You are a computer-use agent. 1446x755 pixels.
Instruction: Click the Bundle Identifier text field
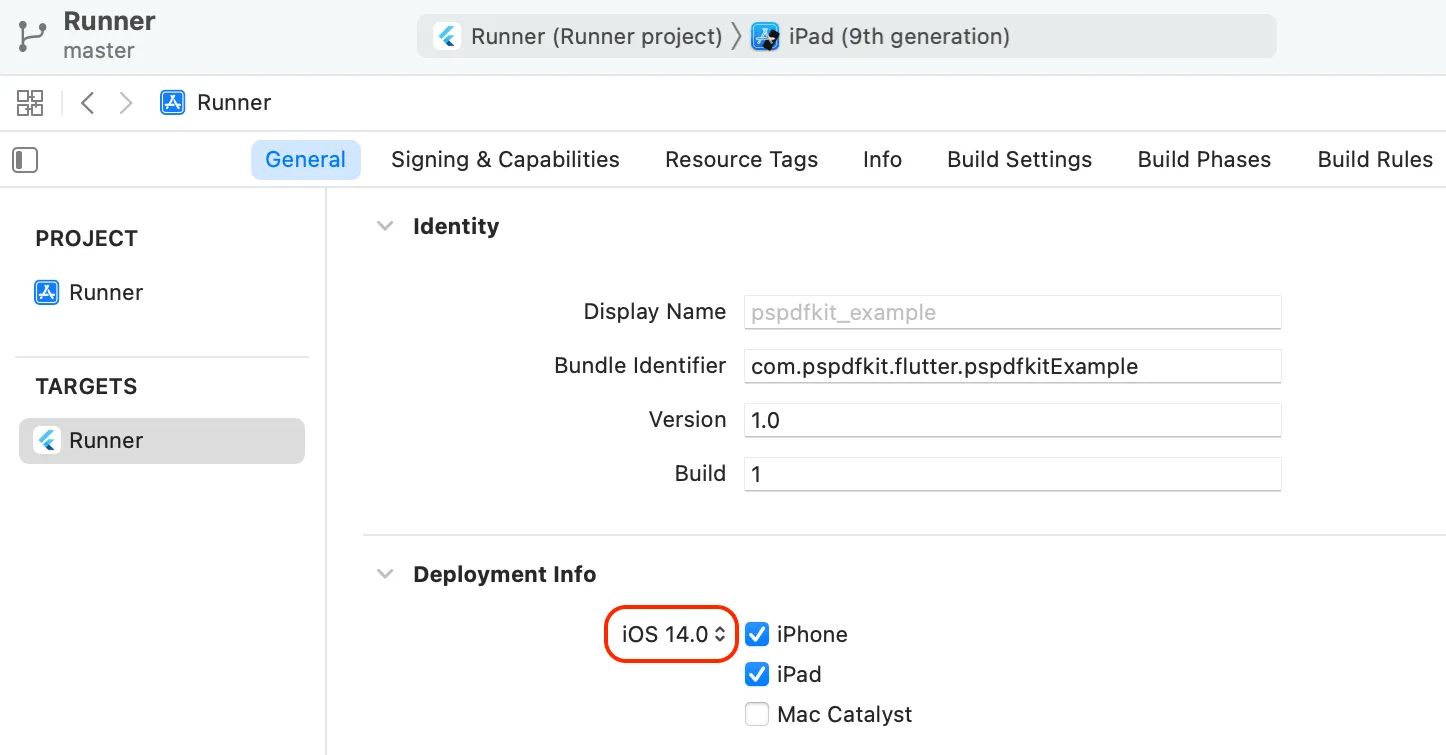1012,366
